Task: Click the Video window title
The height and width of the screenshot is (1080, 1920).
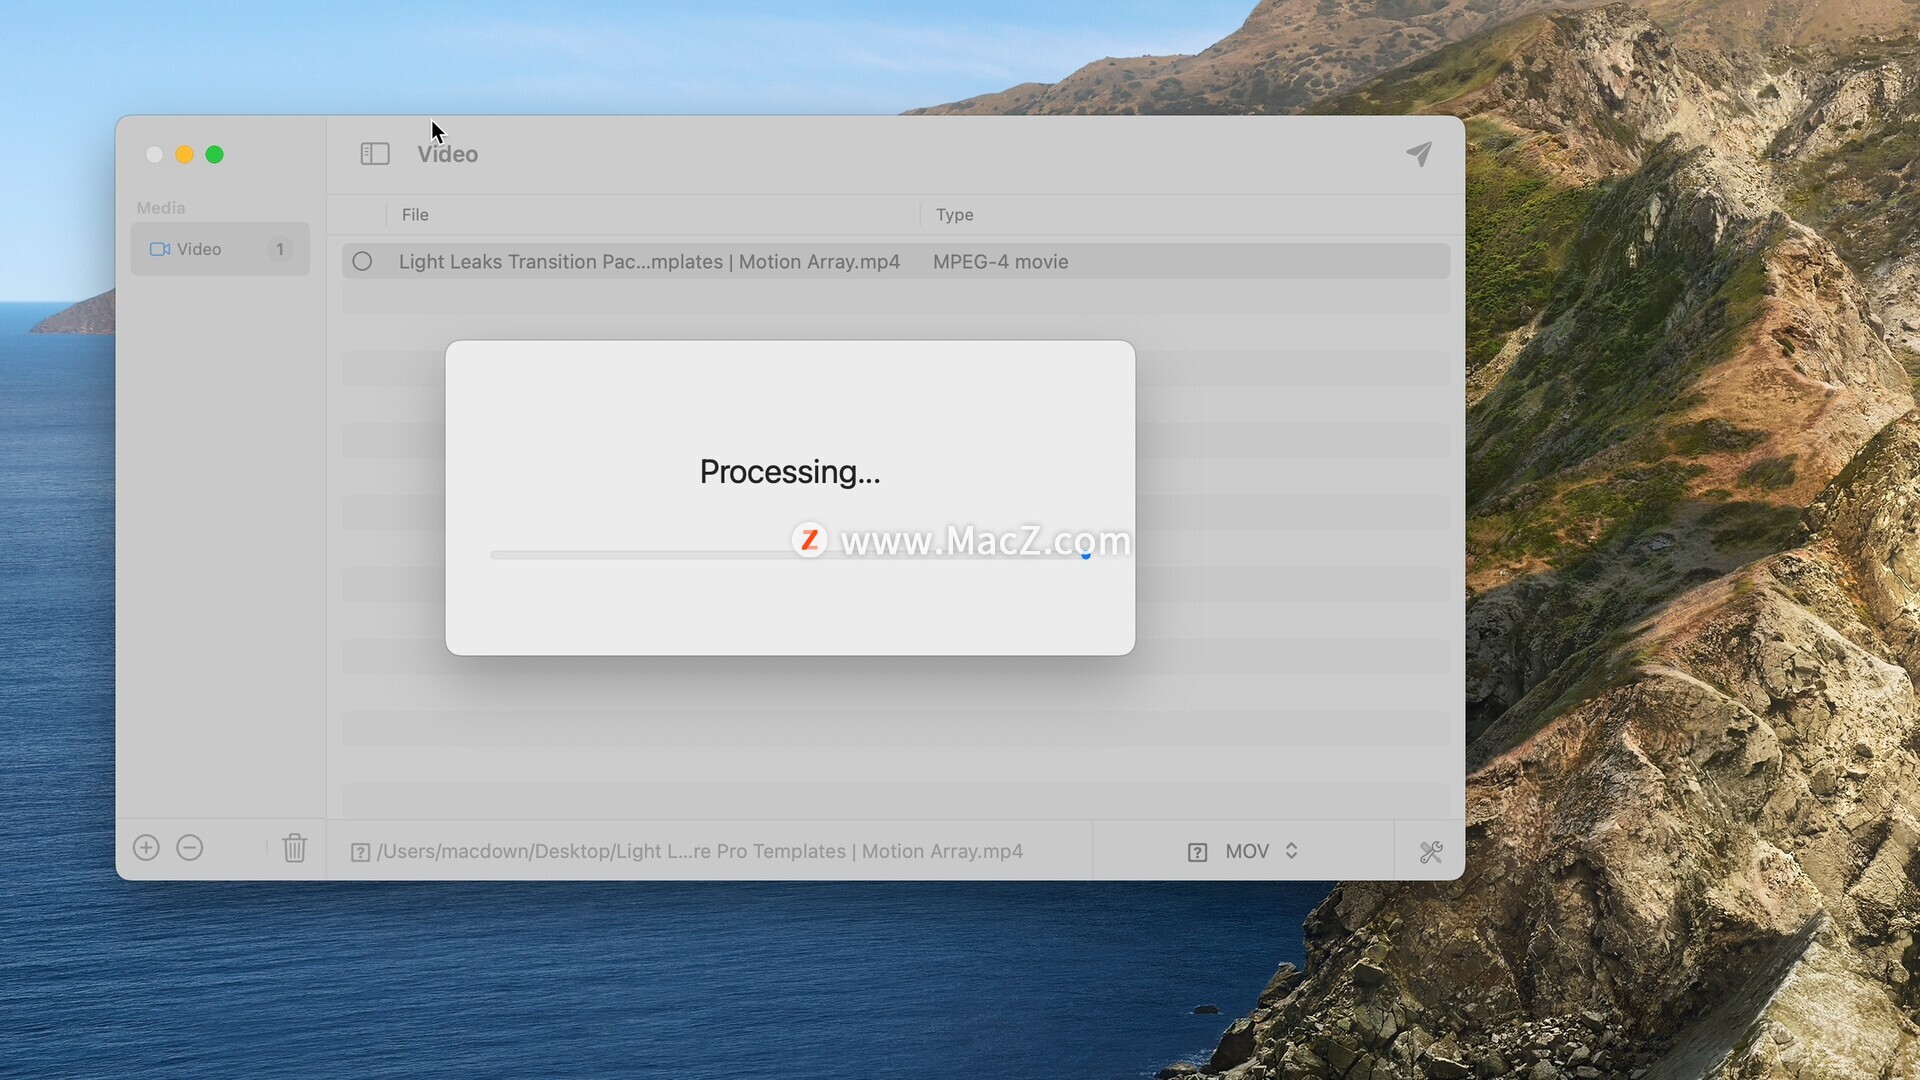Action: pyautogui.click(x=447, y=154)
